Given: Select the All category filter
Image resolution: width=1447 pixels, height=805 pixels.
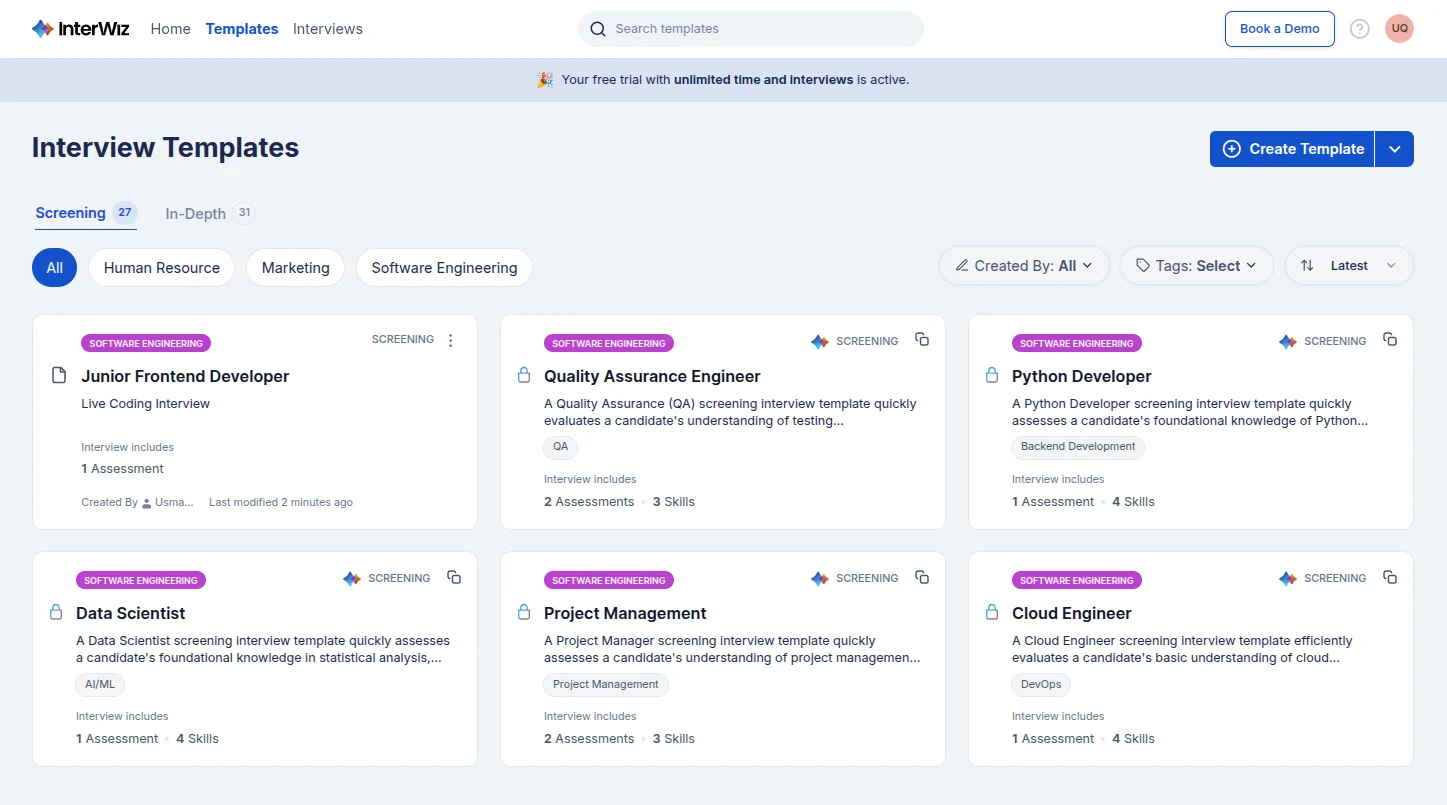Looking at the screenshot, I should [x=54, y=268].
